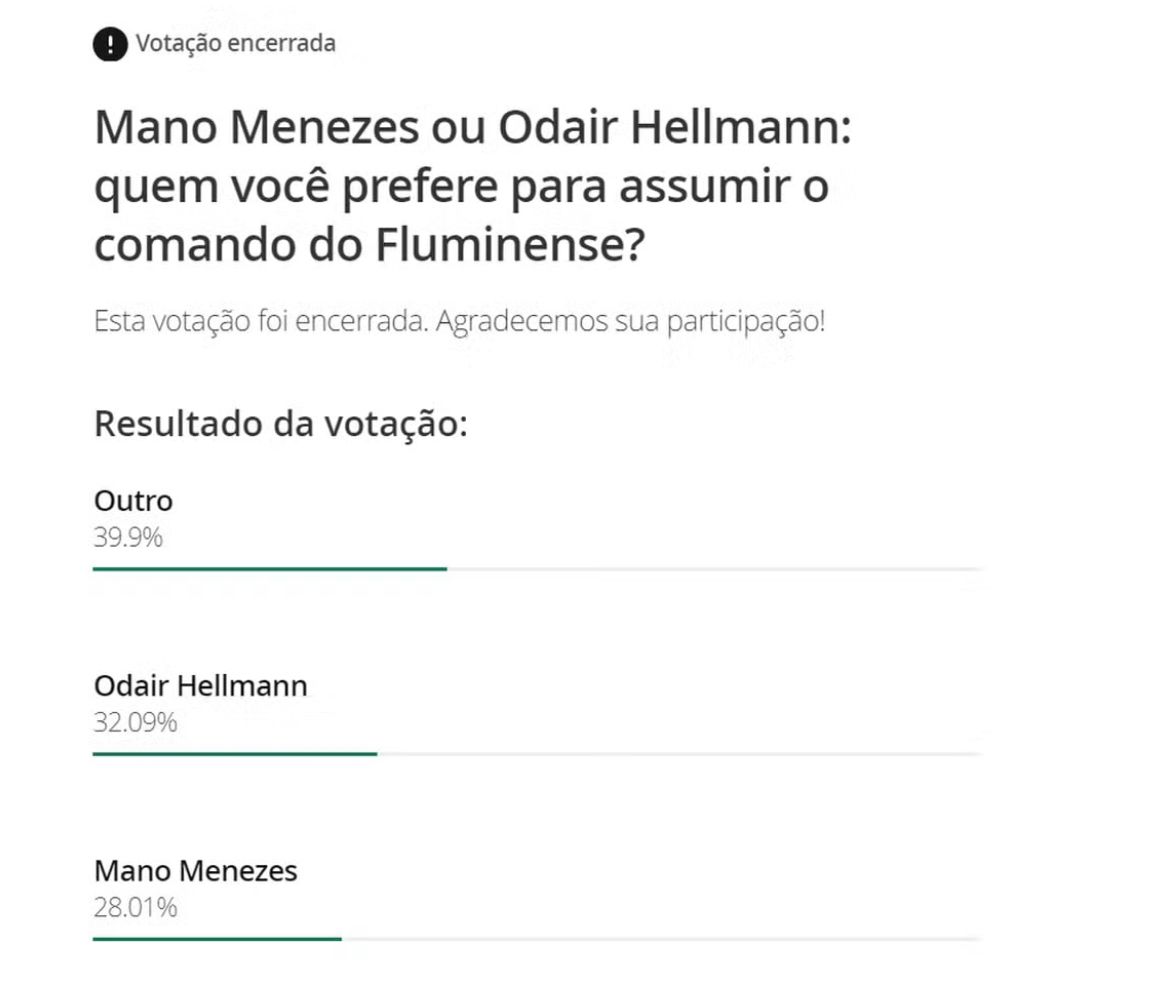Click the 28.01% percentage value
The image size is (1170, 984).
[136, 907]
